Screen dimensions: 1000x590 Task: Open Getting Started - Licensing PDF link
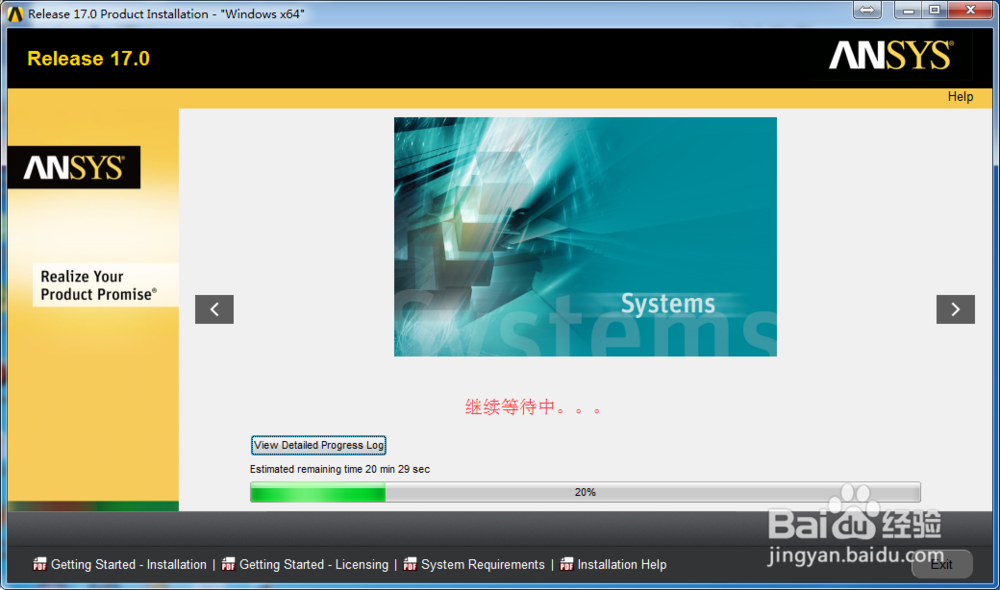[313, 564]
